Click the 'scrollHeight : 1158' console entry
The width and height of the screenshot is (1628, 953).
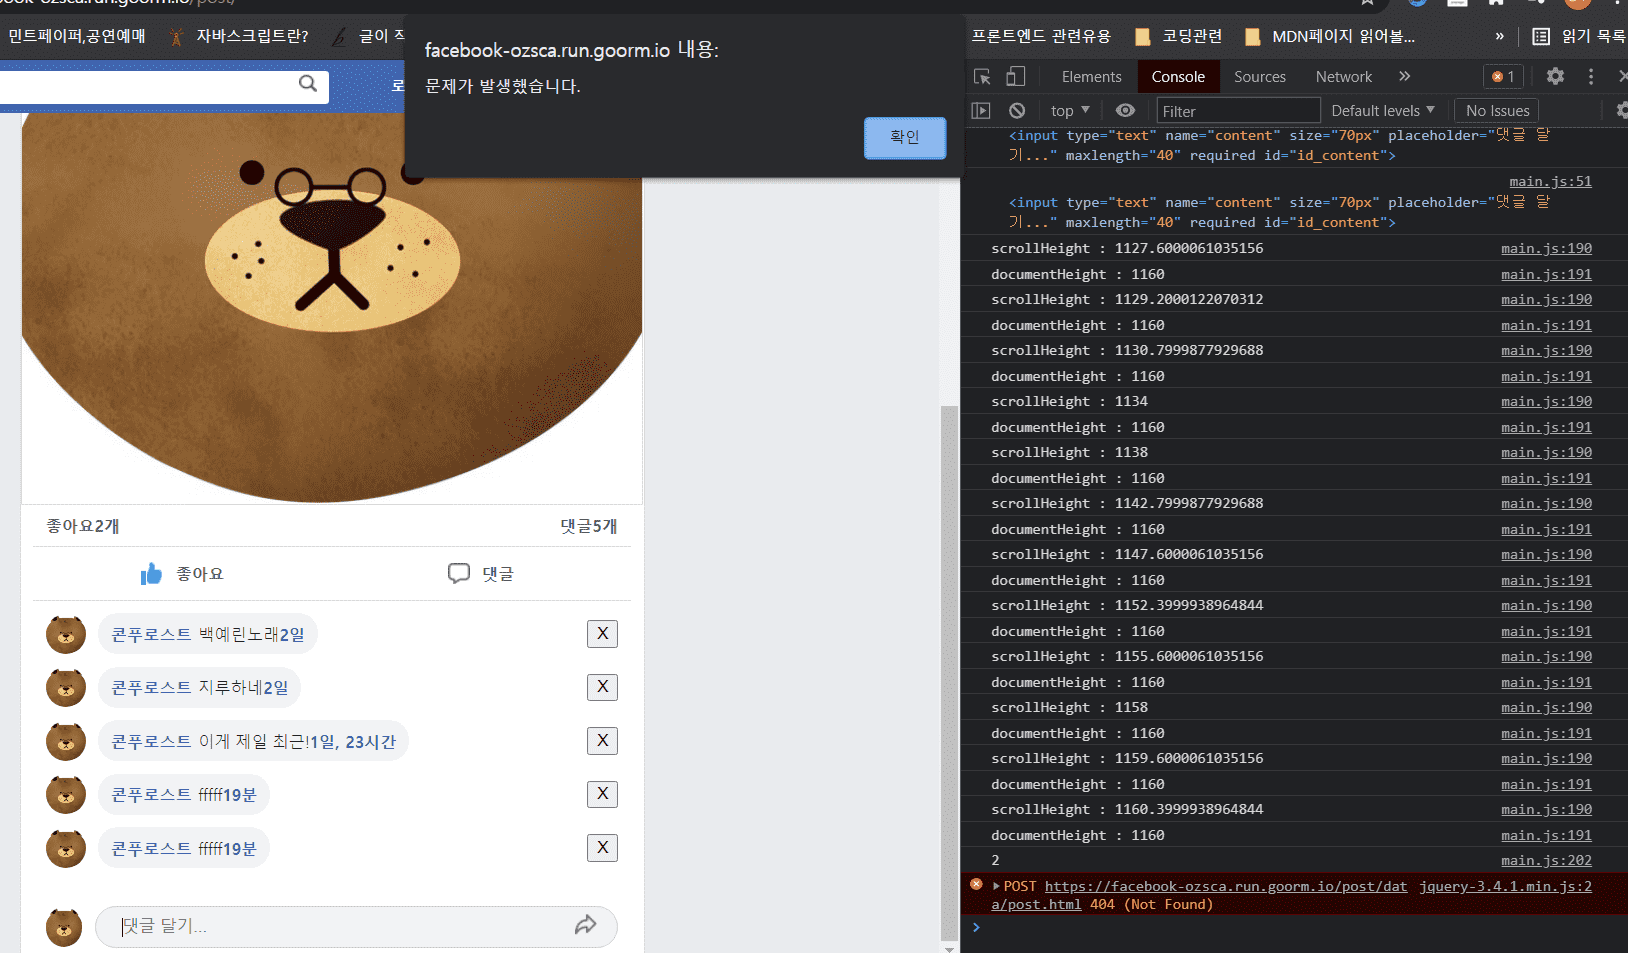click(x=1070, y=707)
